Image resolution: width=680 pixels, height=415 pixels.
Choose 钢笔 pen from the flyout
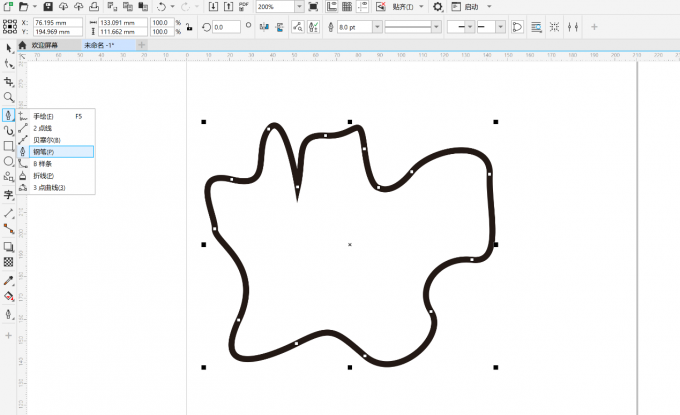(56, 152)
